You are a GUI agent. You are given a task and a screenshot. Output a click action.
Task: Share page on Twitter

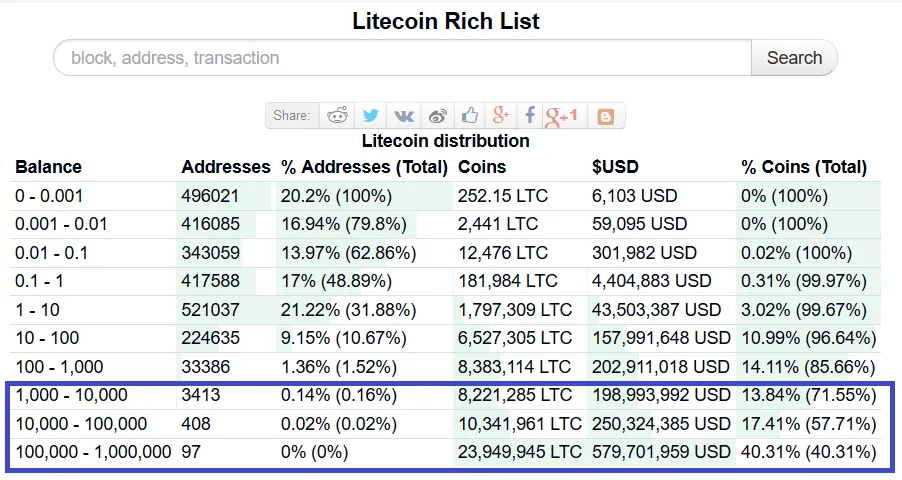[x=371, y=116]
